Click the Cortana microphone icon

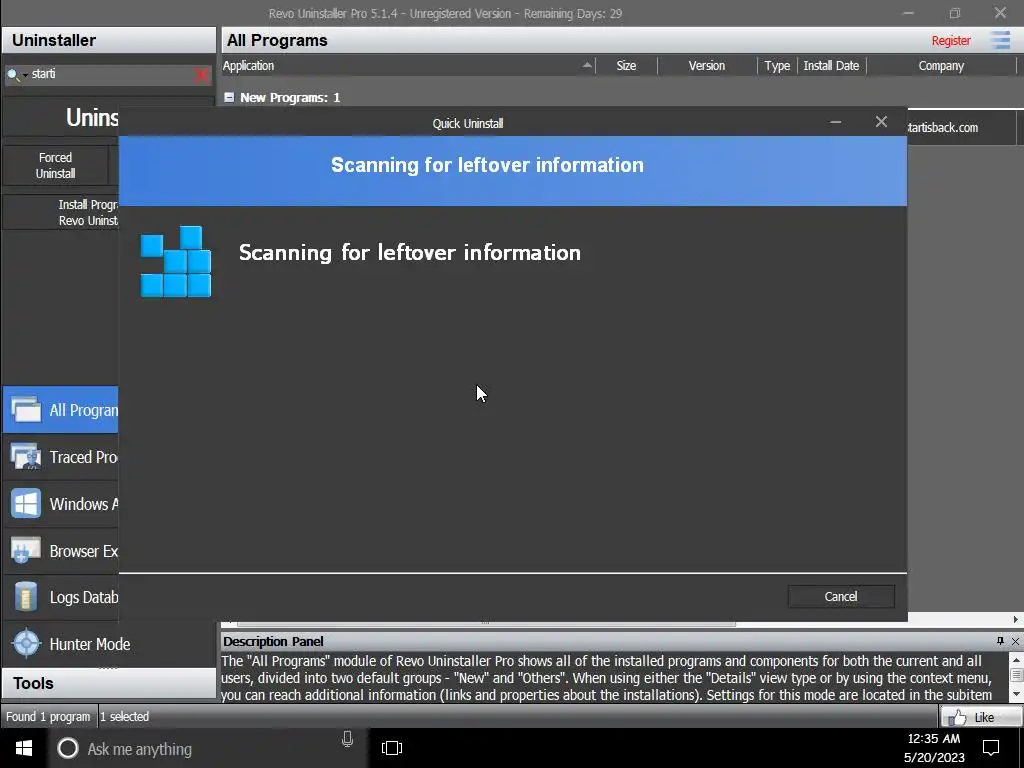pyautogui.click(x=347, y=739)
